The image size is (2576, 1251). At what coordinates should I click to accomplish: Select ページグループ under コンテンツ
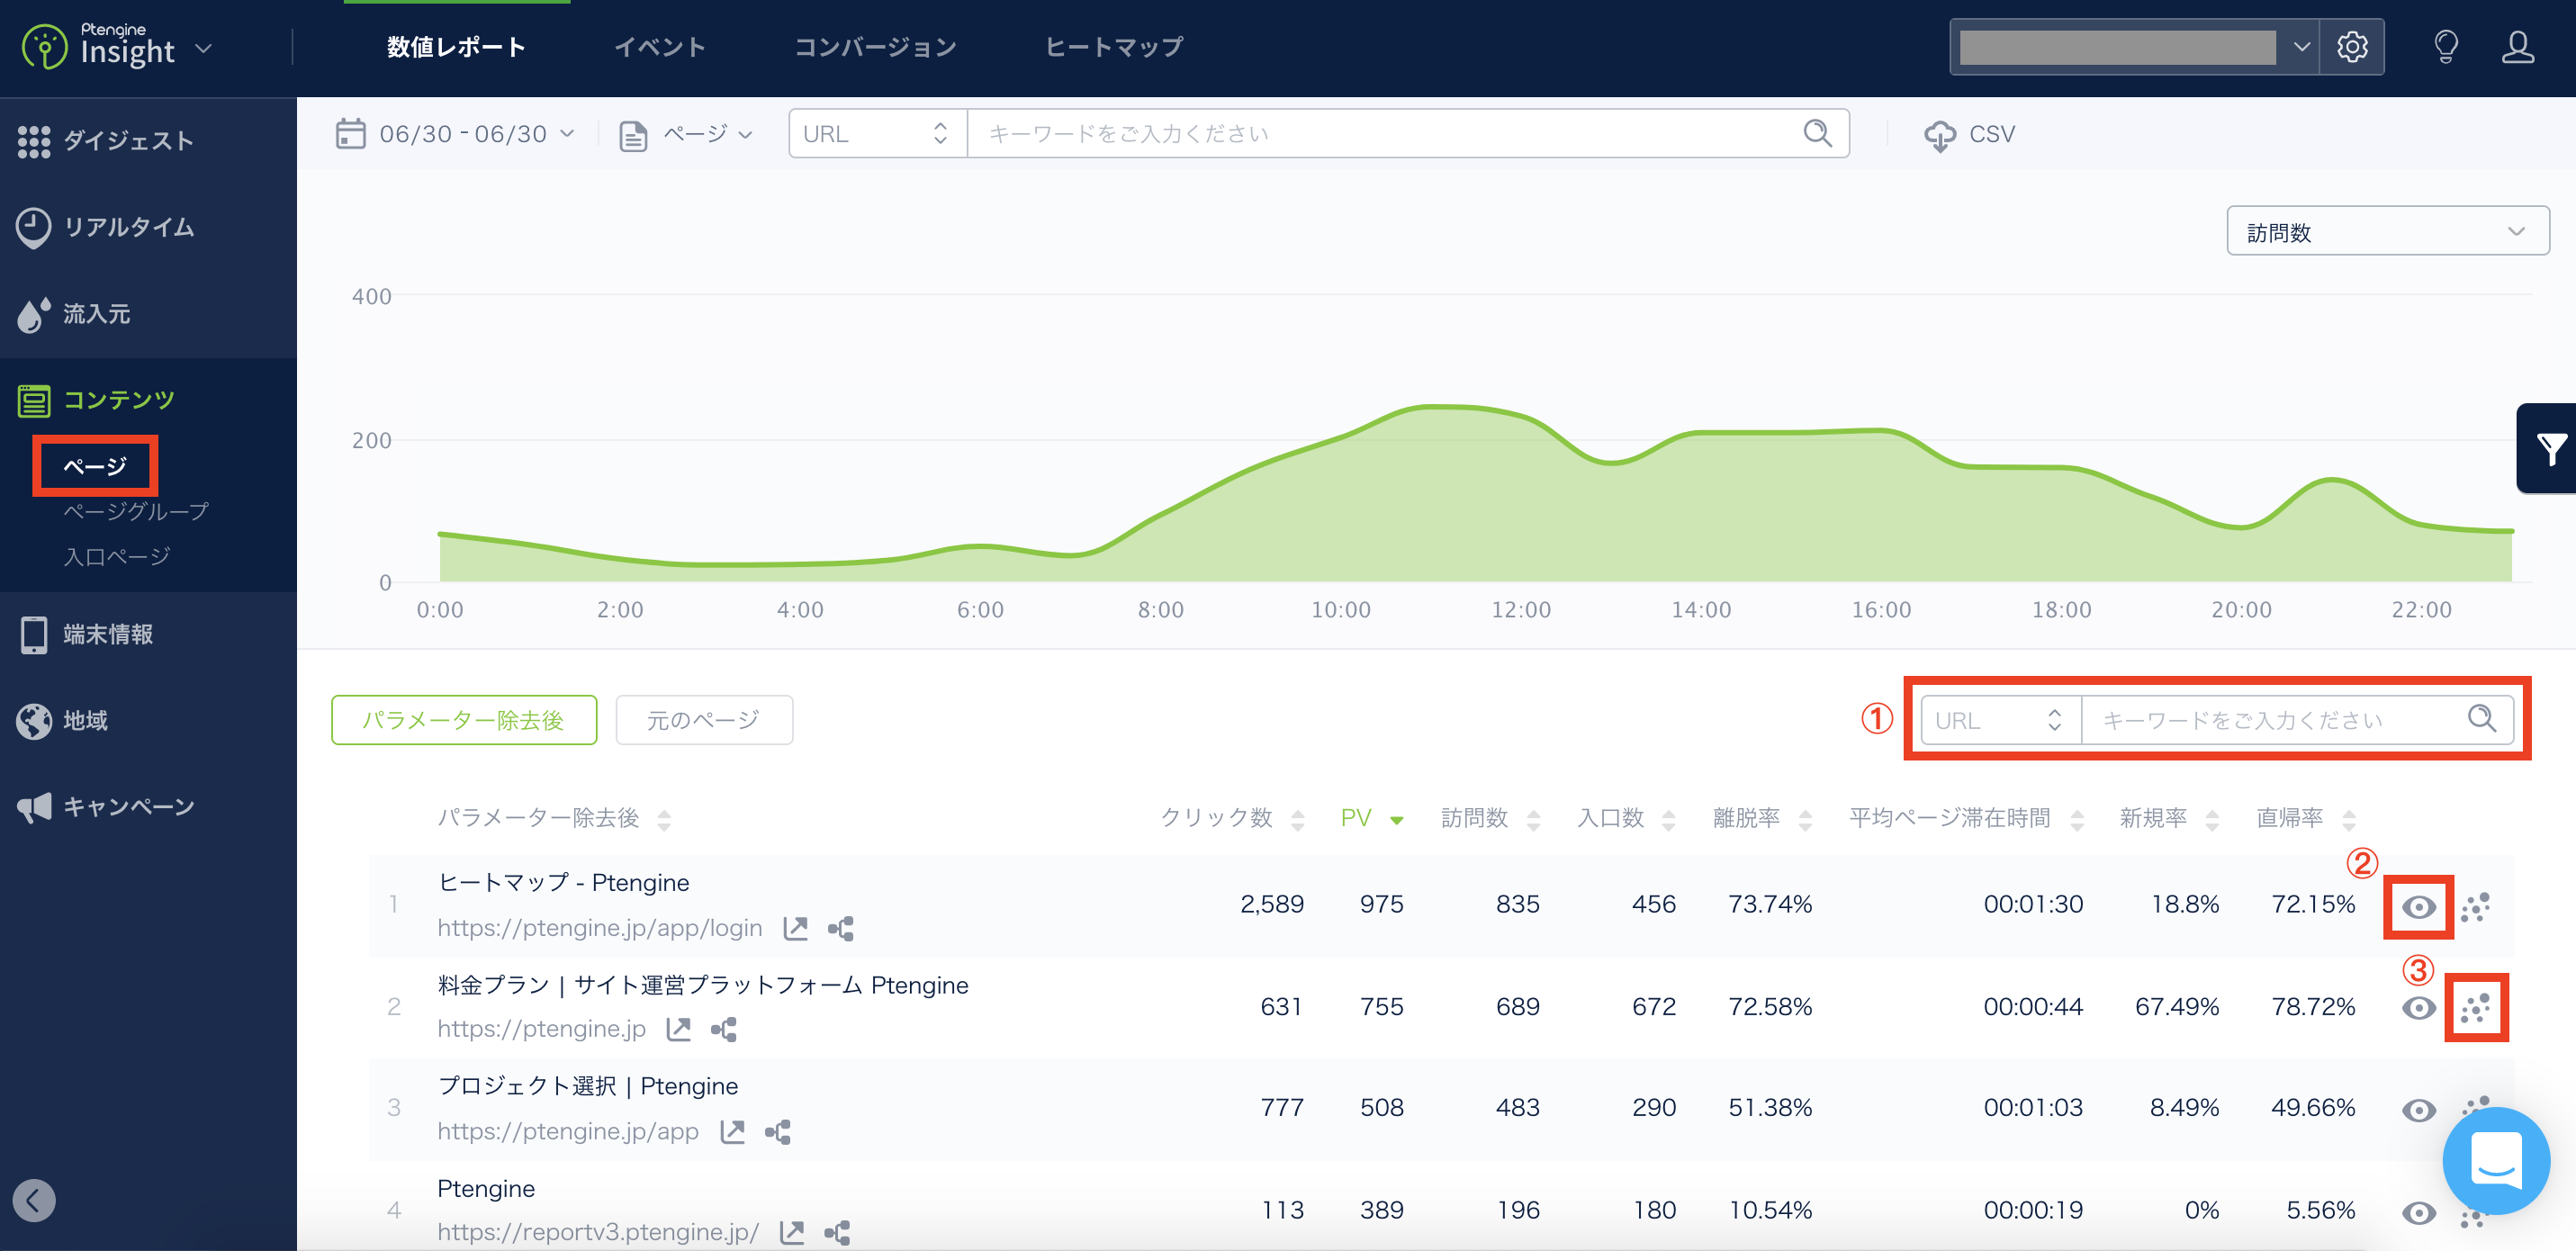click(136, 511)
